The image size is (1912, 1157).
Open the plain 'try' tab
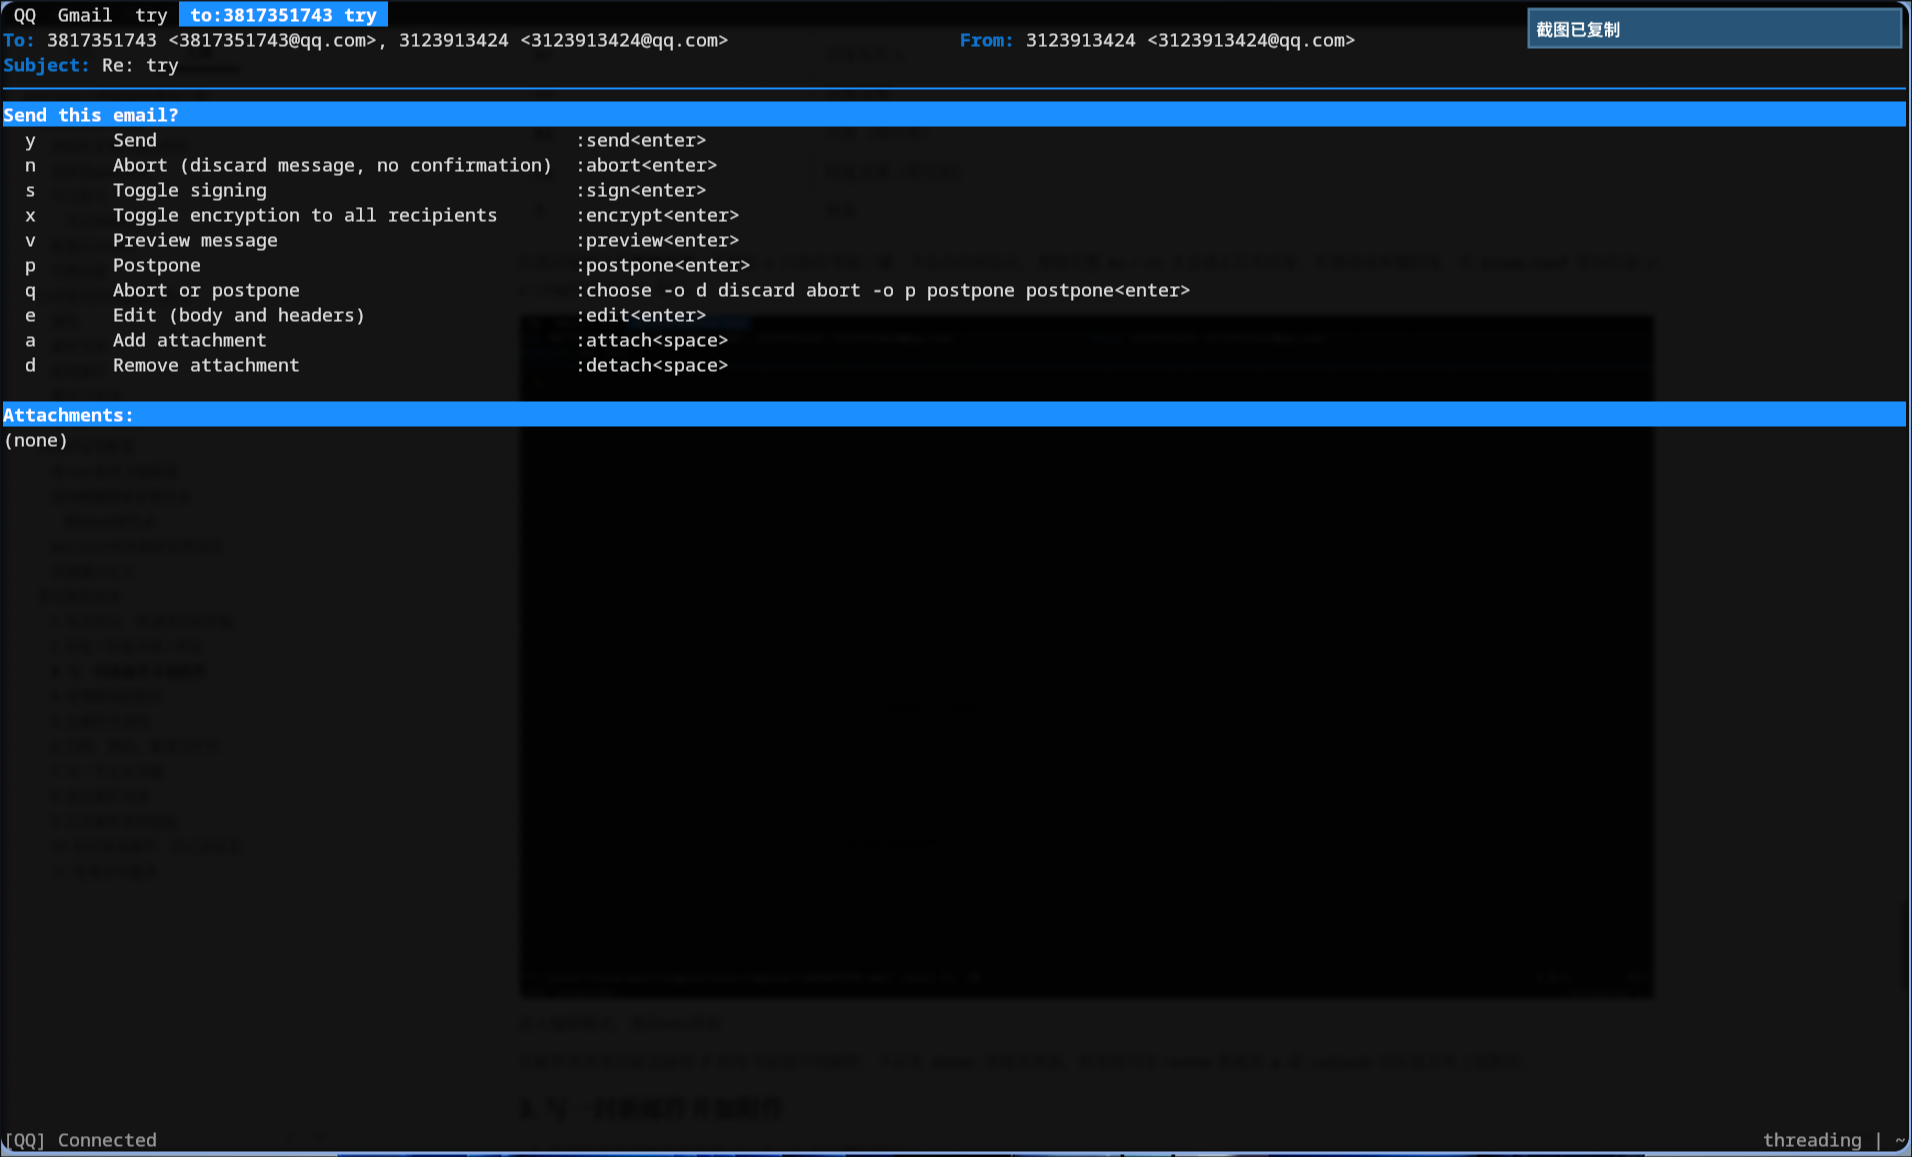pos(151,15)
